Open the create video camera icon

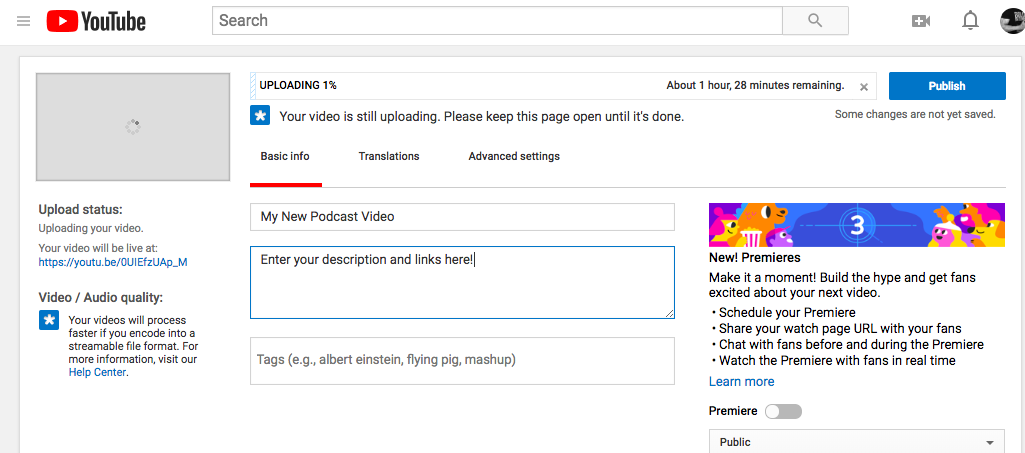921,21
